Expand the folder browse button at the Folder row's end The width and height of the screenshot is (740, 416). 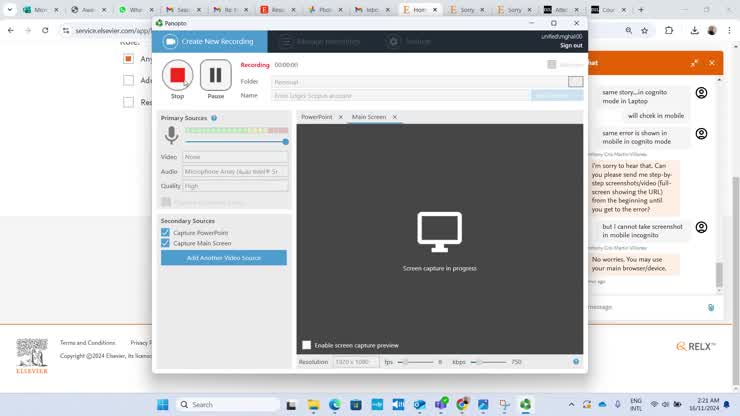click(575, 82)
